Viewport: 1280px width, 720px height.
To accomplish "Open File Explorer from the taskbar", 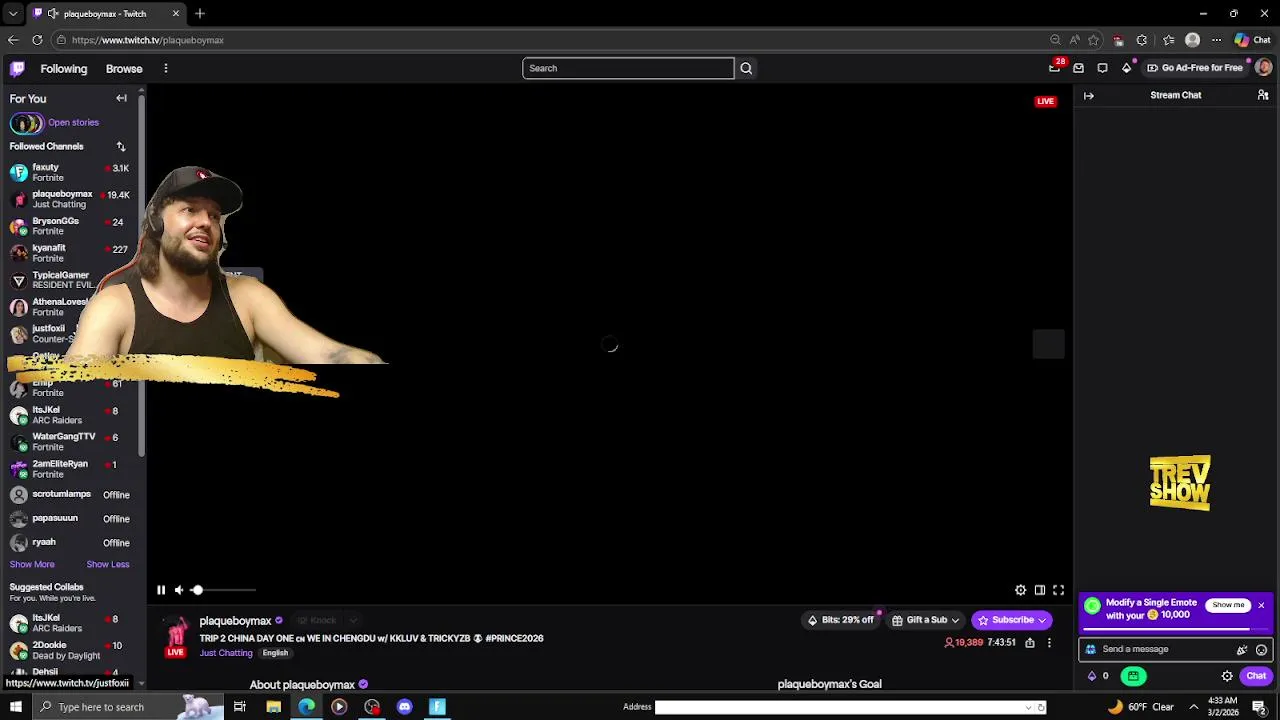I will coord(273,707).
